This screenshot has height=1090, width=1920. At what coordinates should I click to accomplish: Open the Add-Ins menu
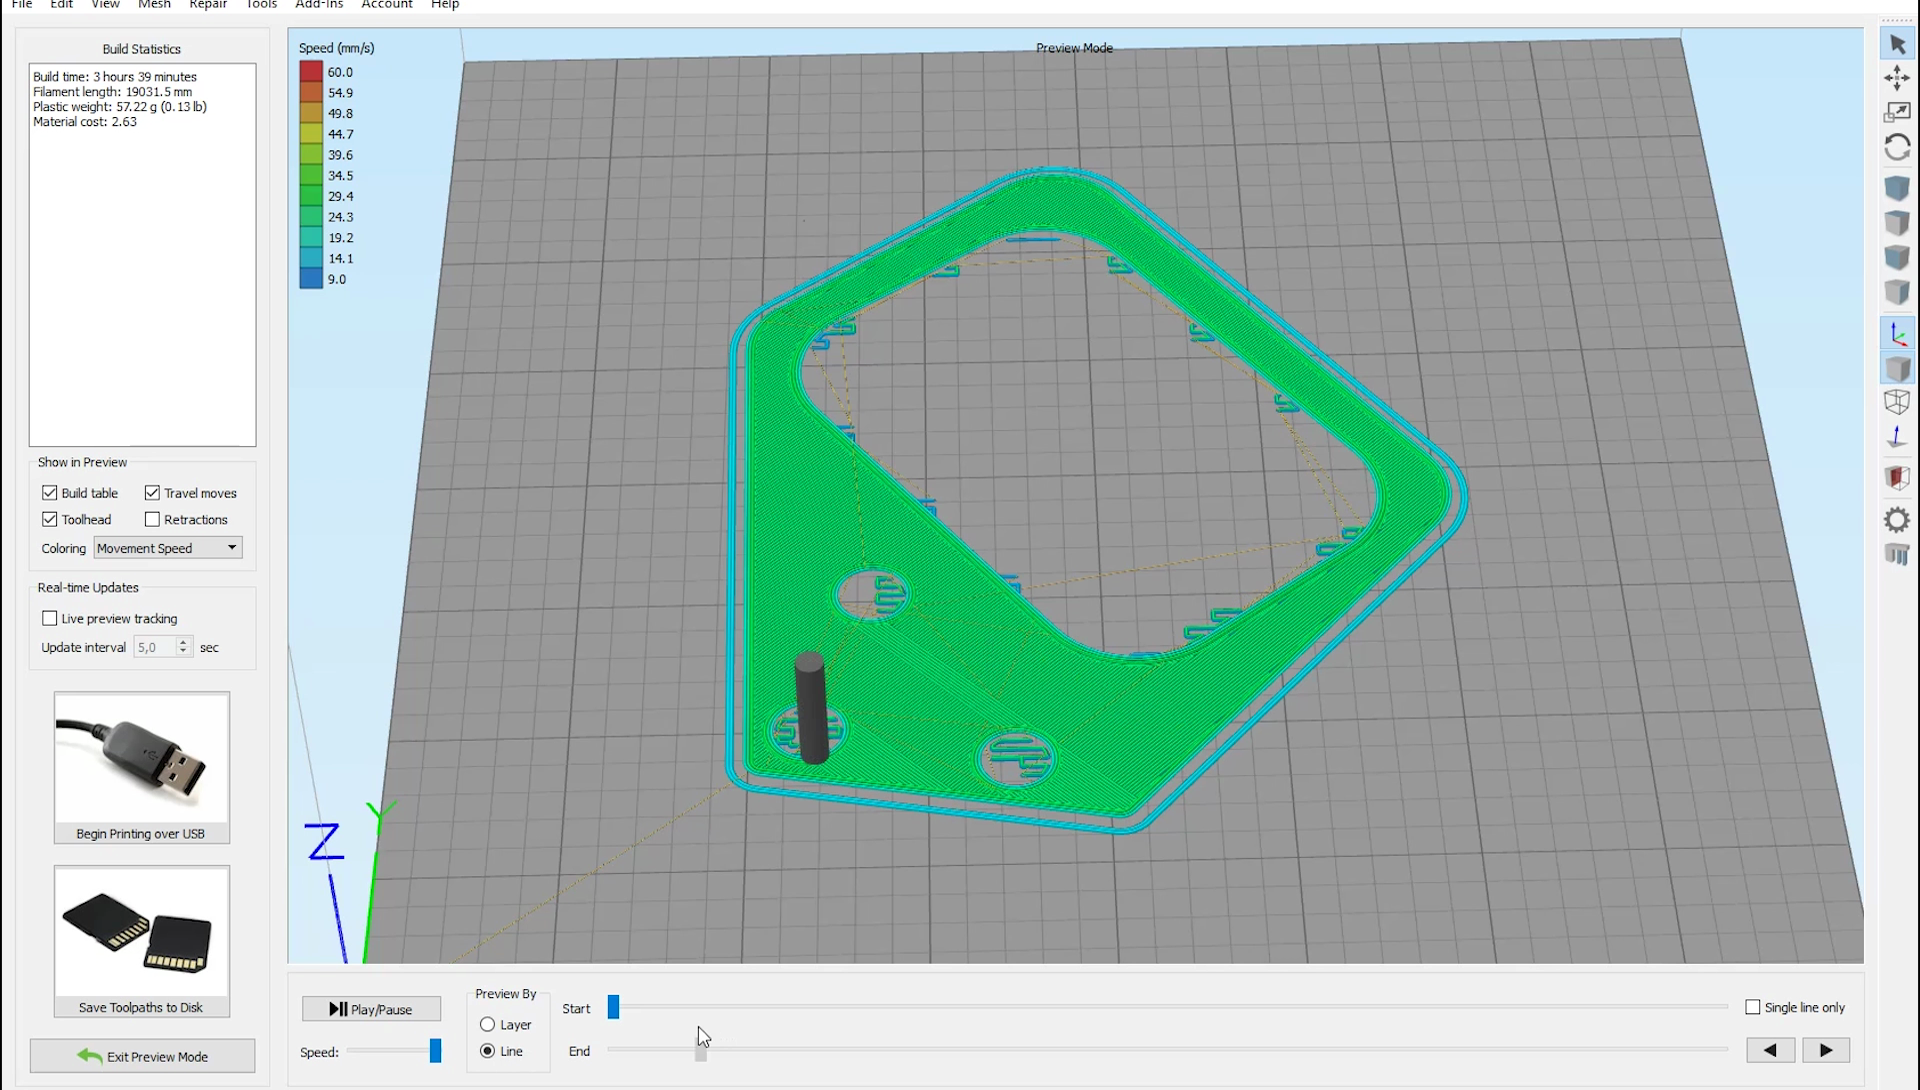tap(319, 5)
